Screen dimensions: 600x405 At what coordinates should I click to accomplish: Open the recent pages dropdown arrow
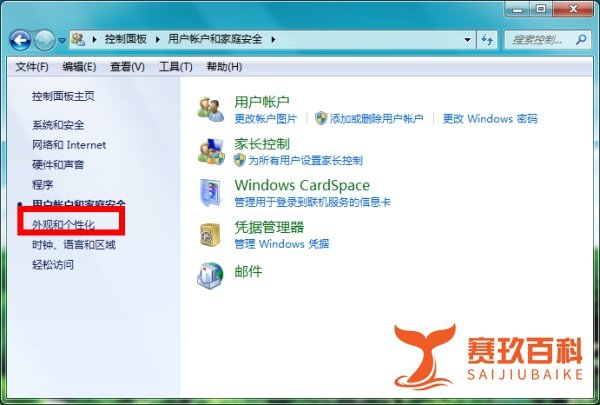tap(62, 40)
